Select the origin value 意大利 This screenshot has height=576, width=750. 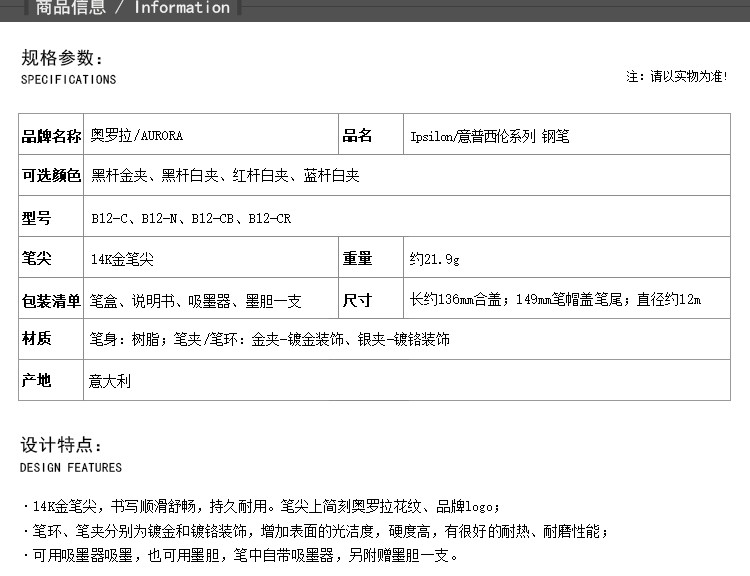(x=110, y=381)
